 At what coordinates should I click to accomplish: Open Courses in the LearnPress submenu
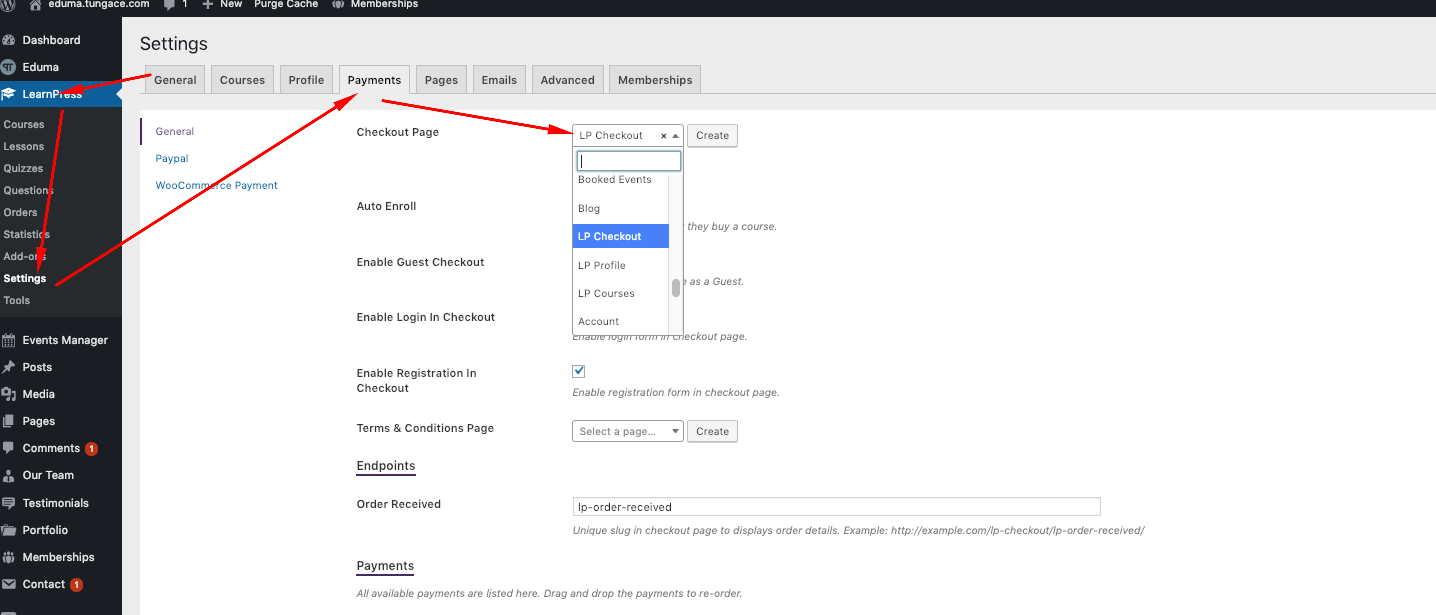(24, 125)
